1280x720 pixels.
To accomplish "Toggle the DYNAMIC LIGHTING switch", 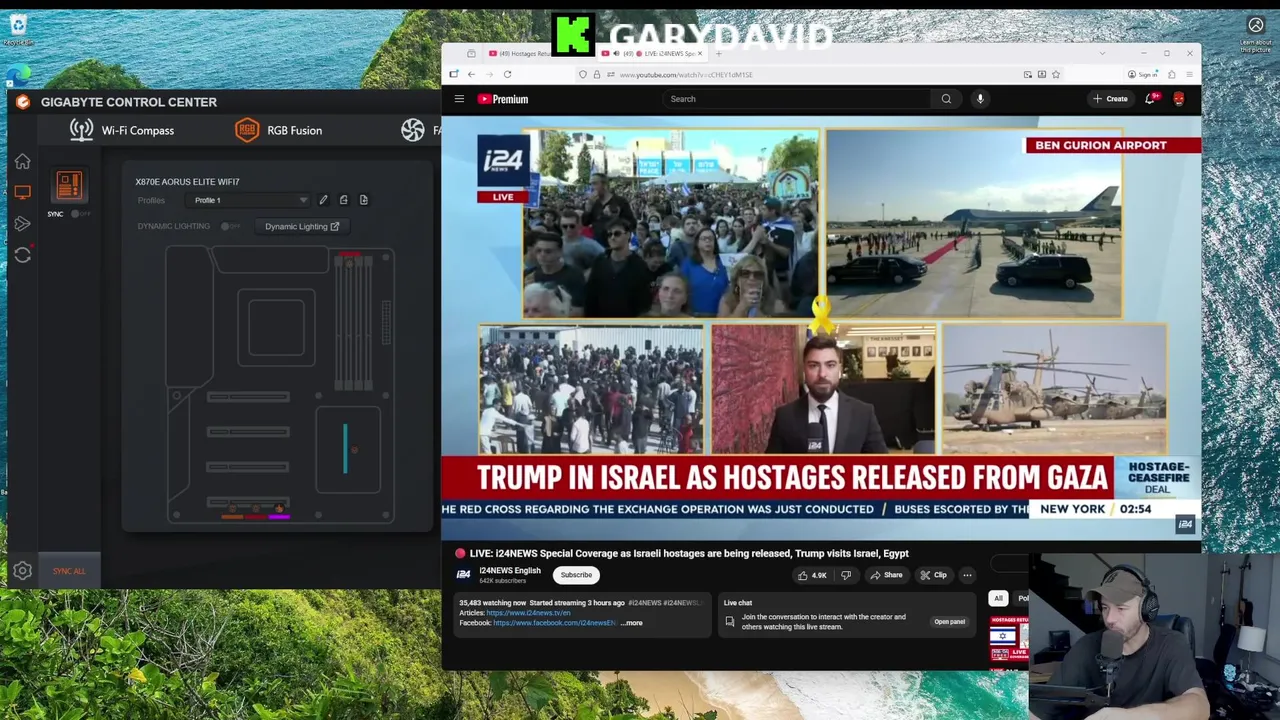I will (x=229, y=226).
